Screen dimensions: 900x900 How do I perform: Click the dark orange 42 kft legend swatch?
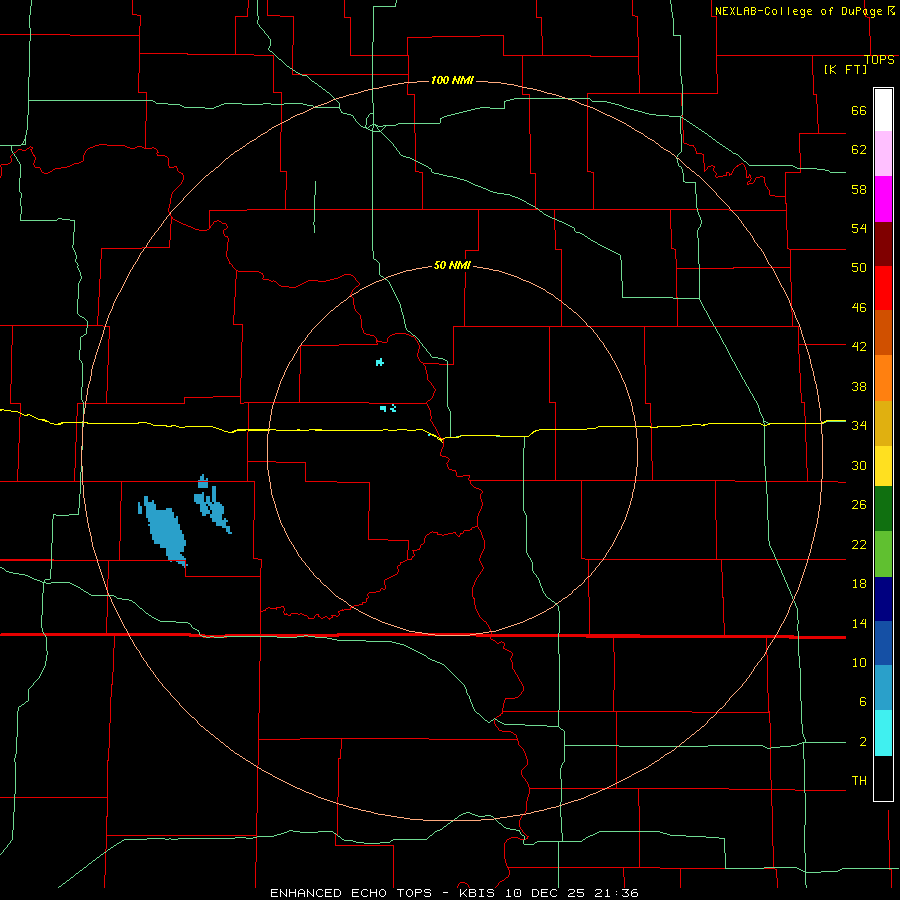click(x=883, y=332)
